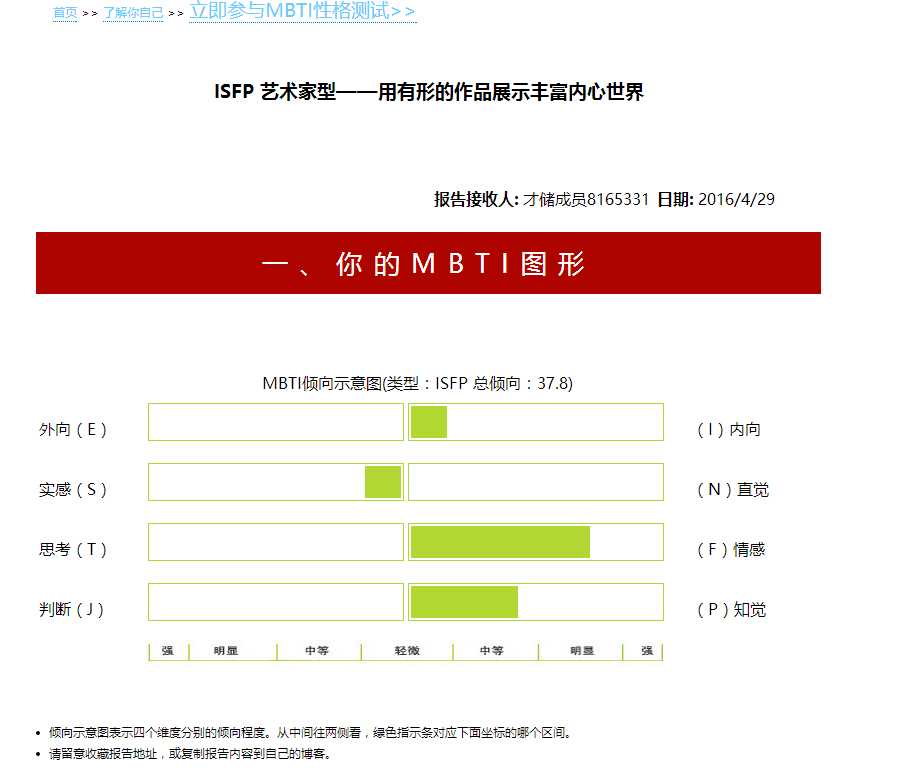Viewport: 900px width, 773px height.
Task: Click the 思考 (T) axis label
Action: pyautogui.click(x=73, y=549)
